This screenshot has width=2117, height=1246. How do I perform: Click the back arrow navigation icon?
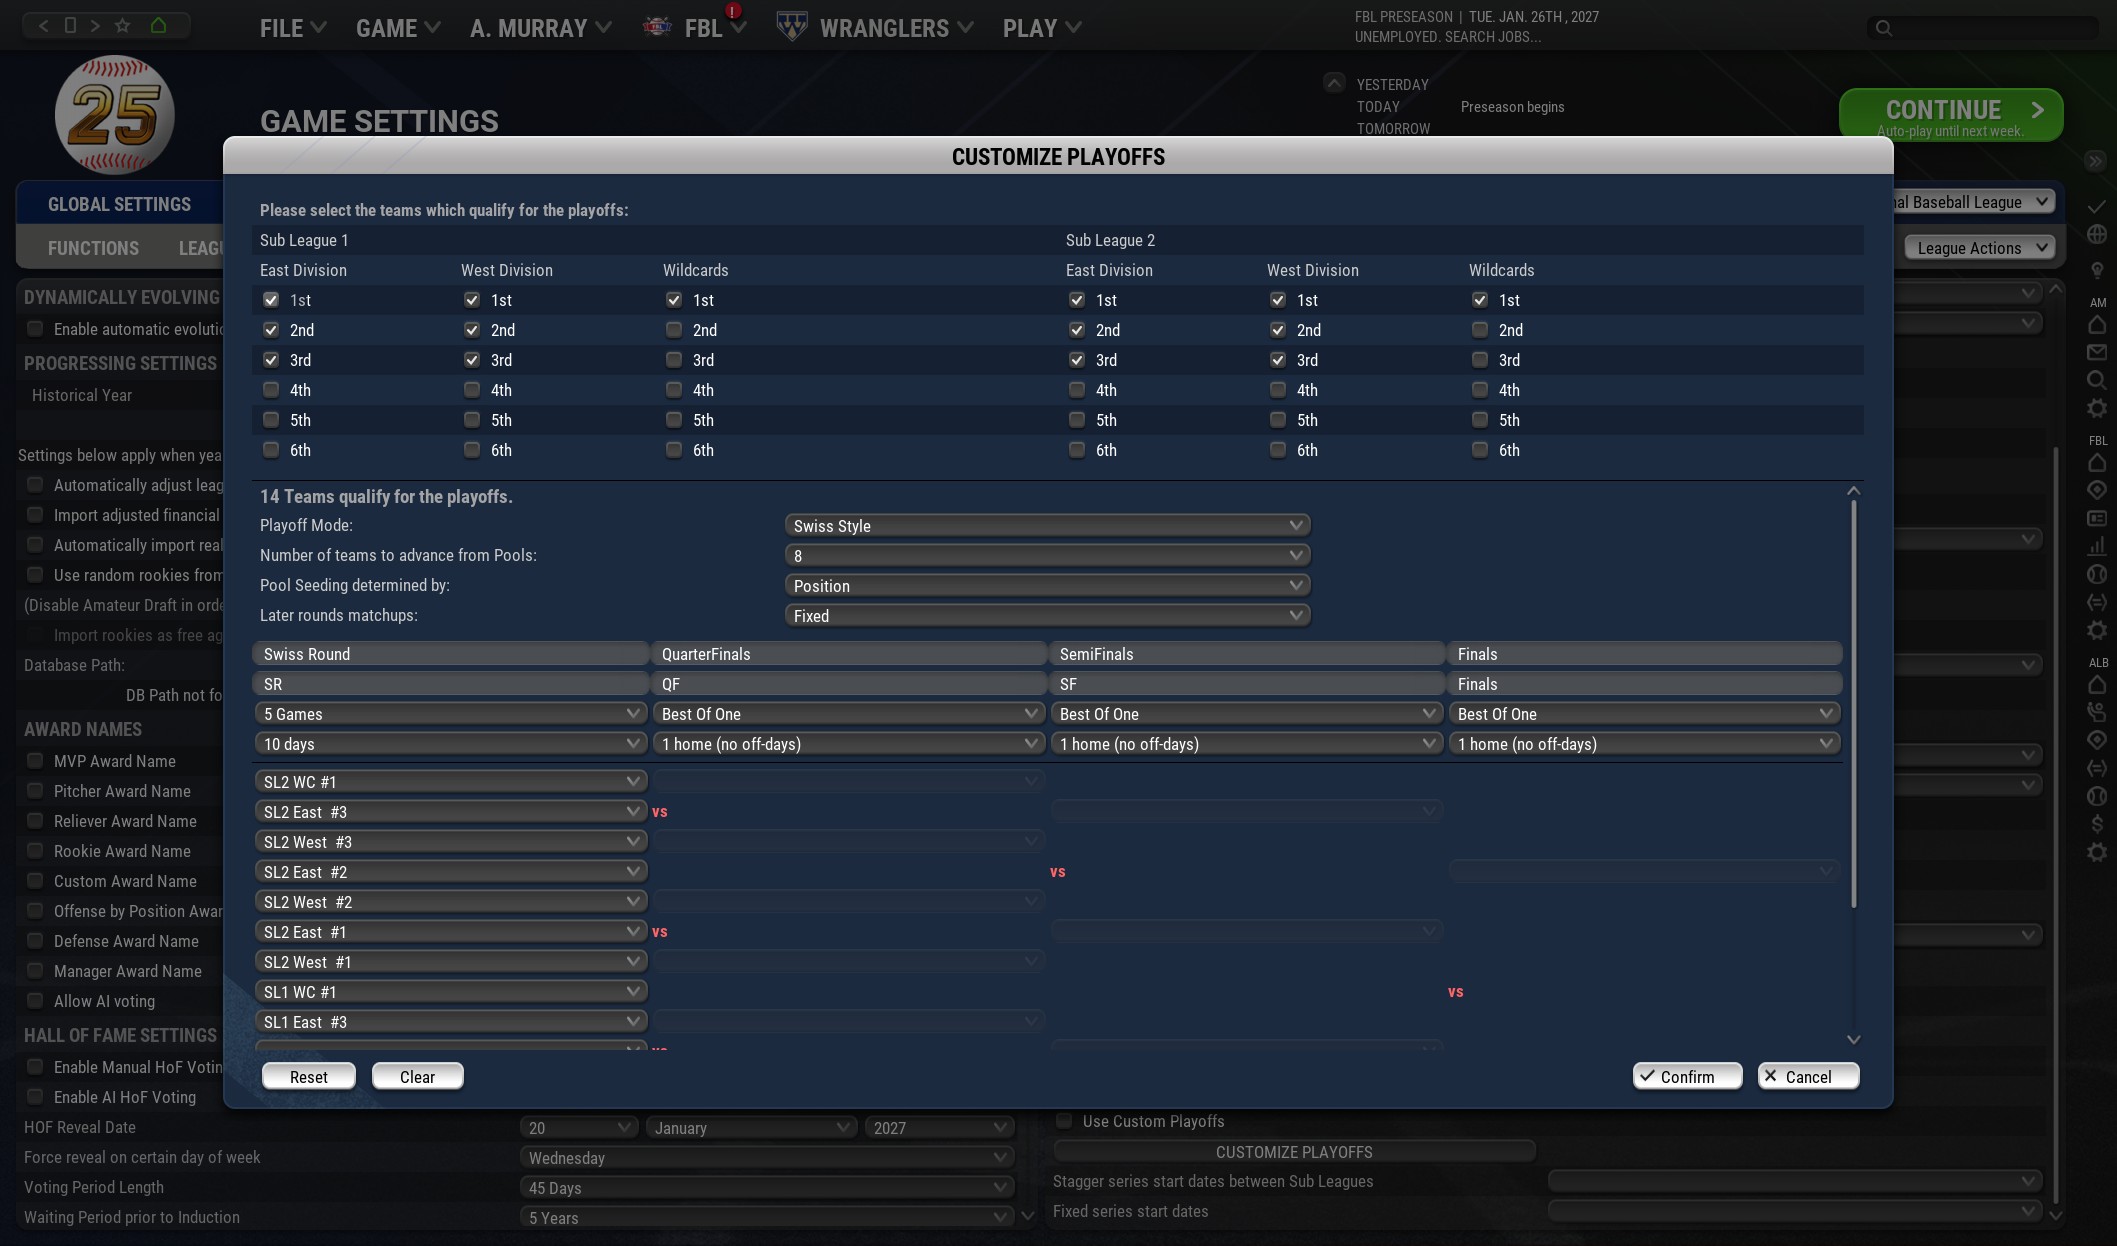(43, 25)
